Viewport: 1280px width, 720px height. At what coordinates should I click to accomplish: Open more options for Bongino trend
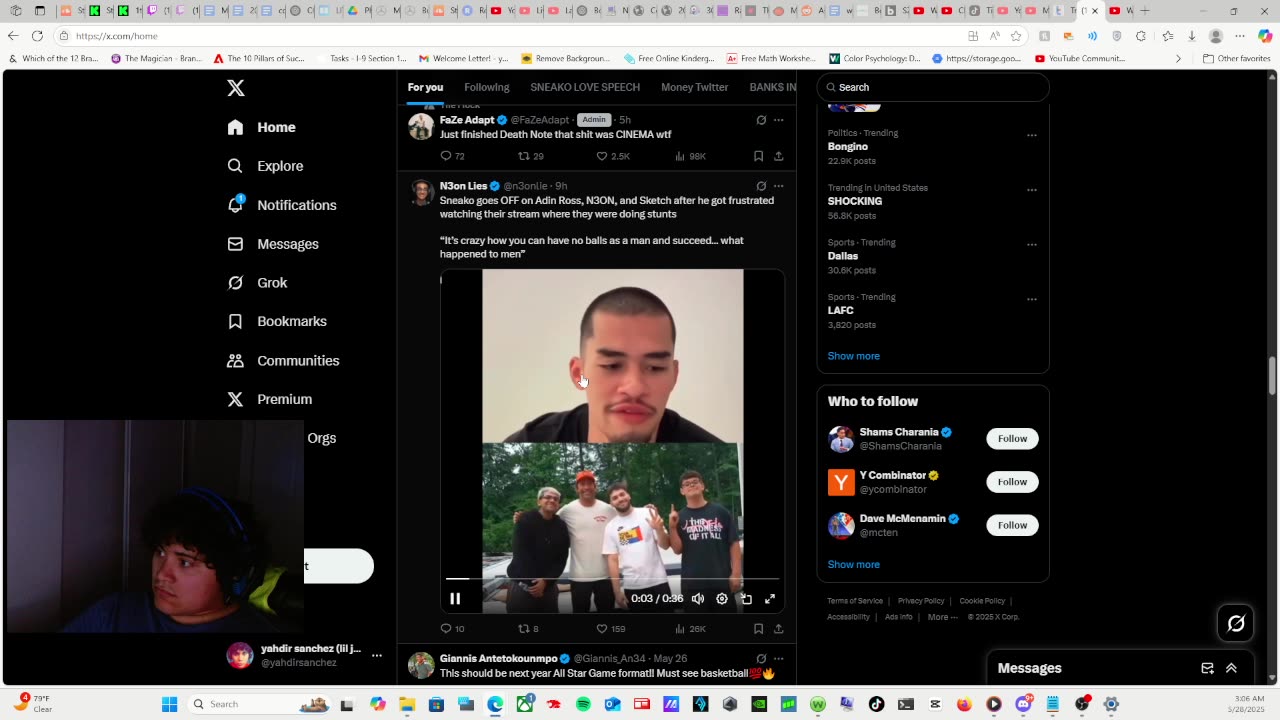[1032, 135]
